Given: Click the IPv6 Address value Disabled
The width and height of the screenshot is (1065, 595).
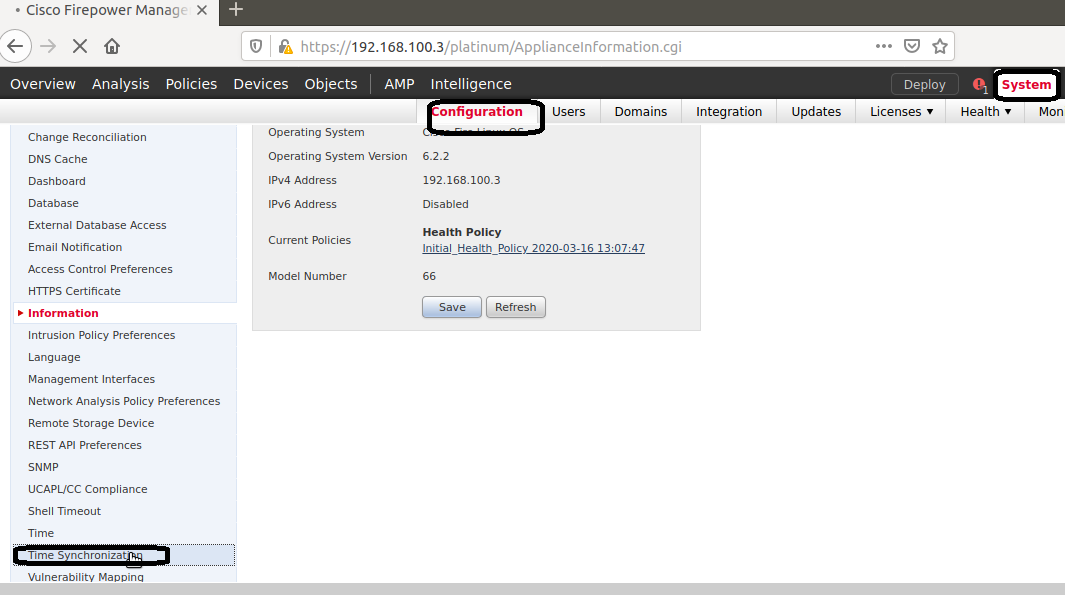Looking at the screenshot, I should click(x=445, y=204).
